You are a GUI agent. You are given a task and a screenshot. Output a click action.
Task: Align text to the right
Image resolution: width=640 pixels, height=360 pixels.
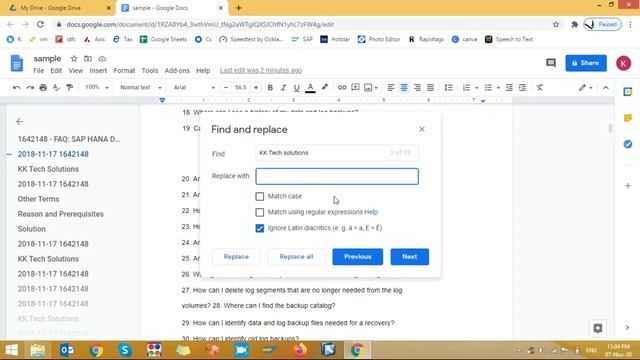click(x=417, y=87)
